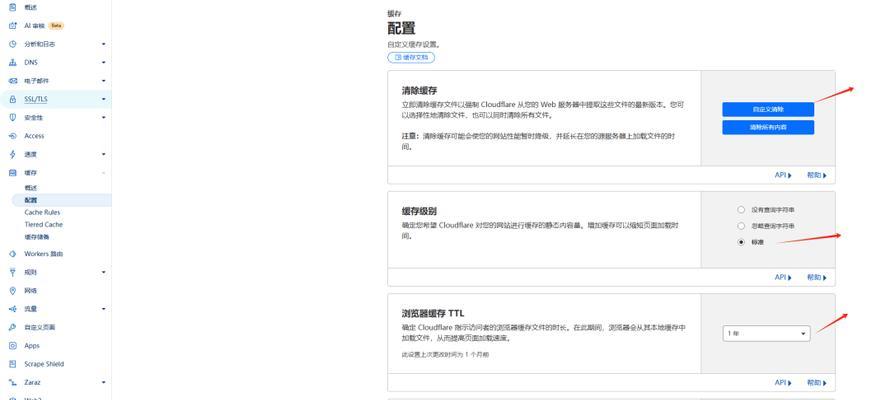
Task: Click the 速度 lightning bolt icon
Action: click(x=12, y=154)
